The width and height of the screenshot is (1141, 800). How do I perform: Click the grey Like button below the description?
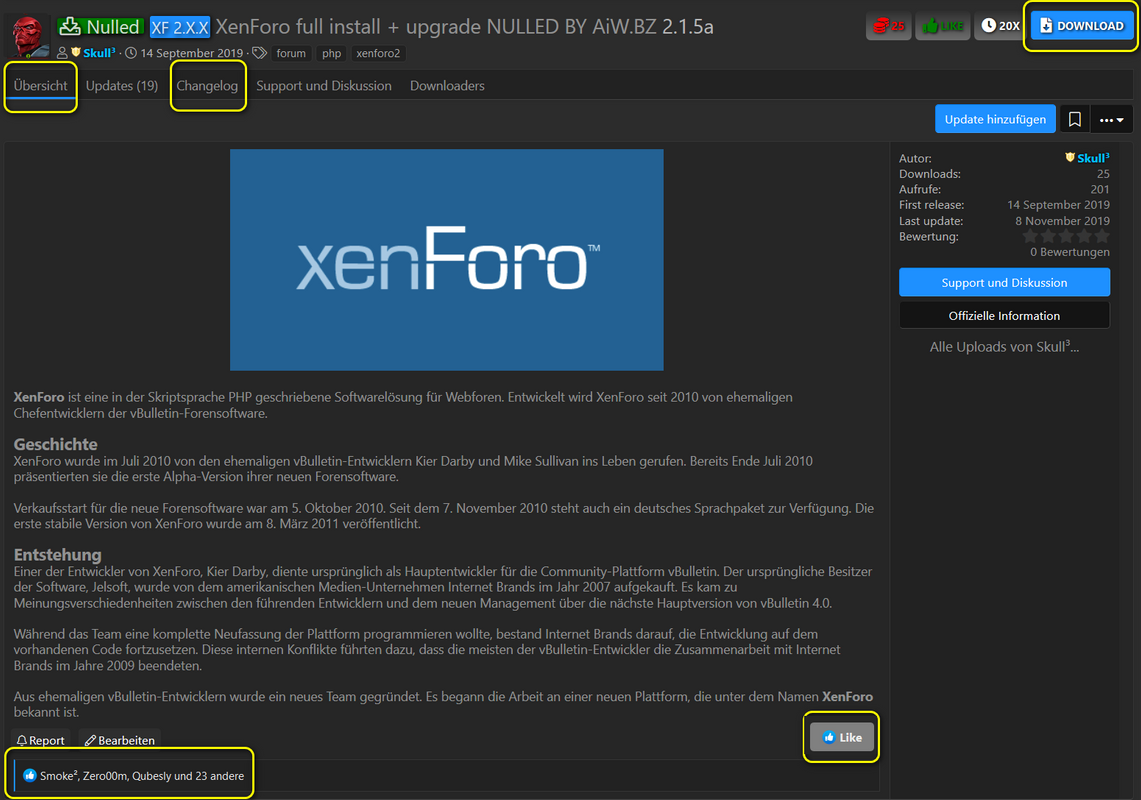point(842,737)
